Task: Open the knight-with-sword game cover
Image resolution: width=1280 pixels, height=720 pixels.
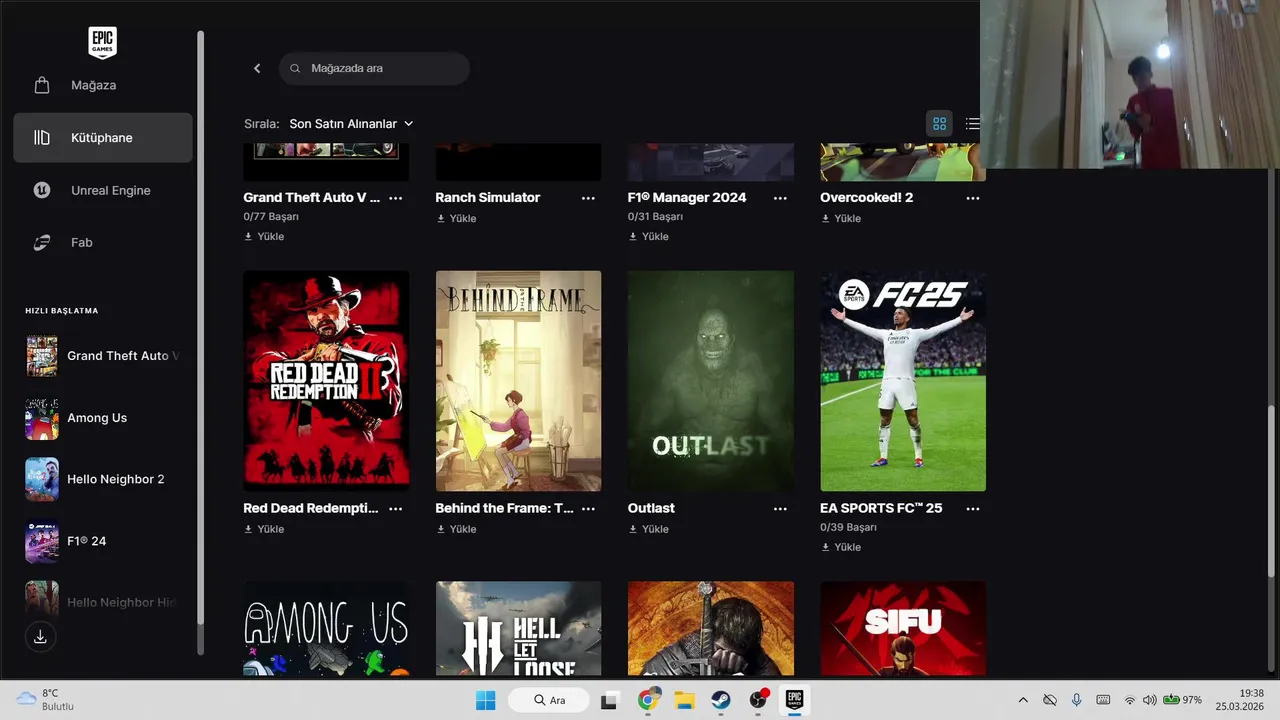Action: coord(711,629)
